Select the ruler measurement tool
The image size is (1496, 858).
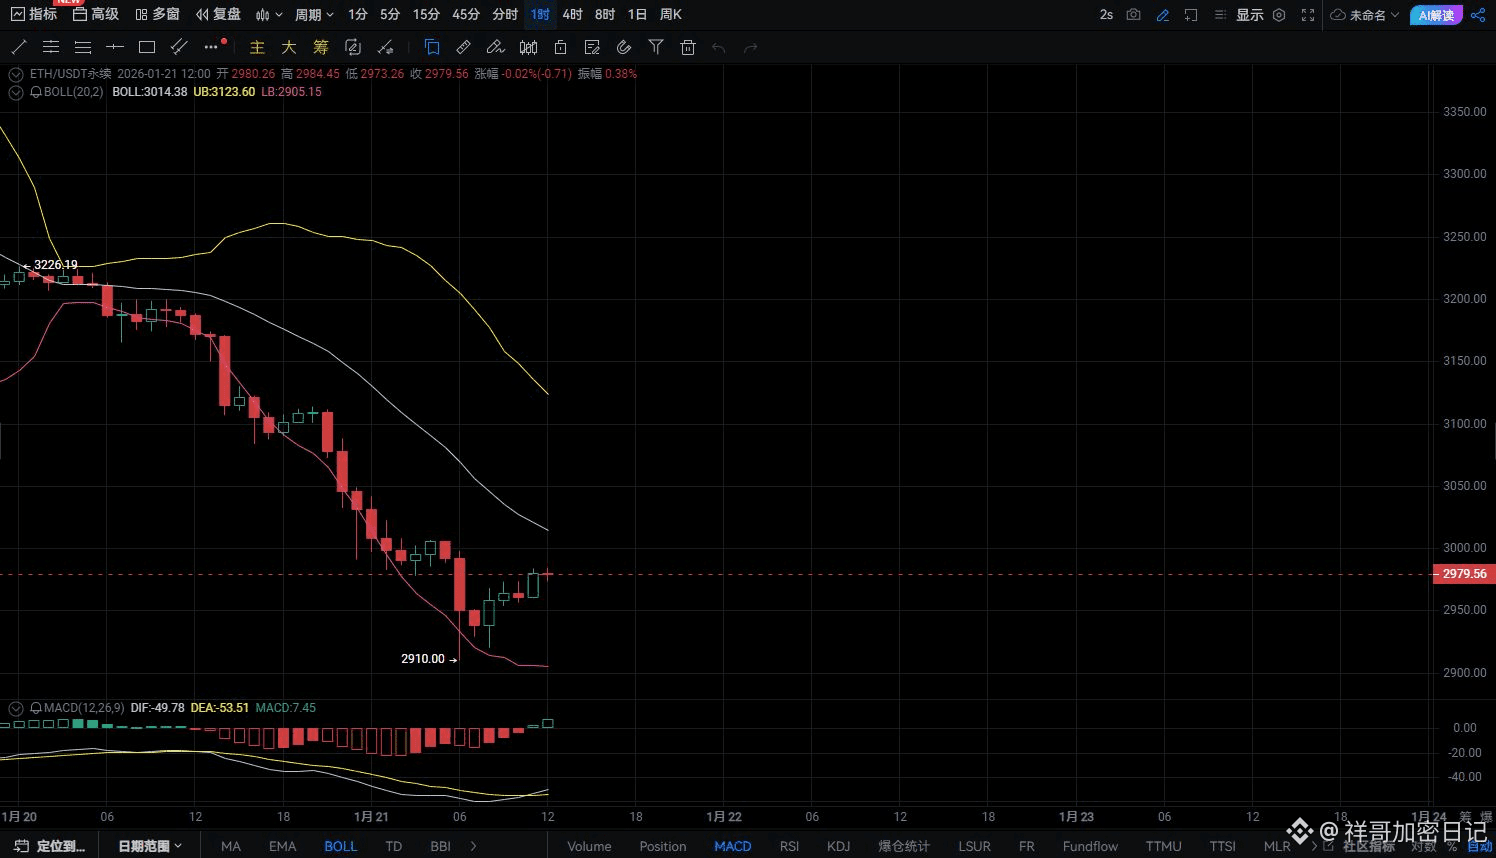(x=463, y=47)
